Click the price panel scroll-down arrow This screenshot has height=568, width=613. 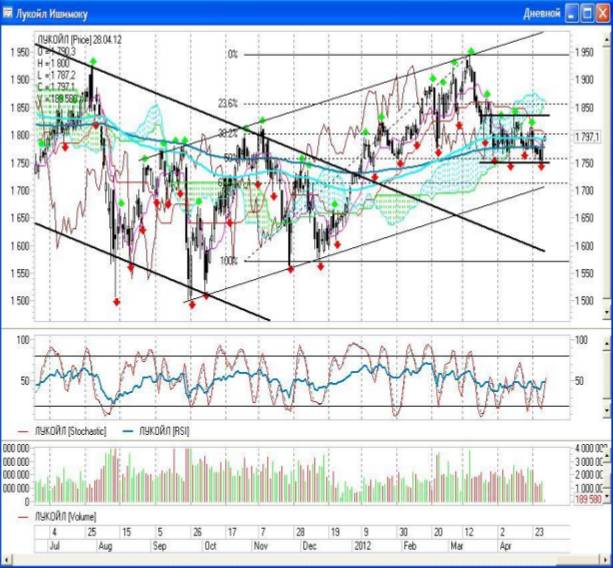point(607,312)
